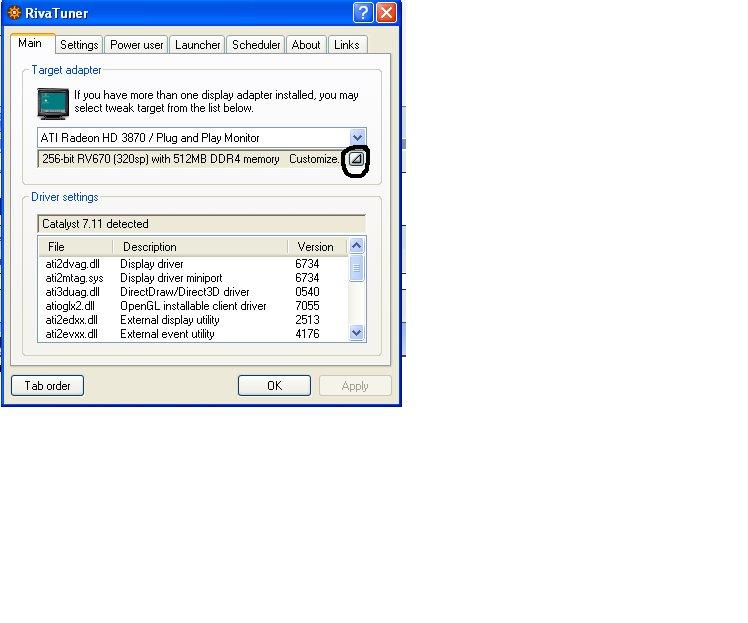This screenshot has height=623, width=748.
Task: Click the RivaTuner gear icon in title bar
Action: point(15,13)
